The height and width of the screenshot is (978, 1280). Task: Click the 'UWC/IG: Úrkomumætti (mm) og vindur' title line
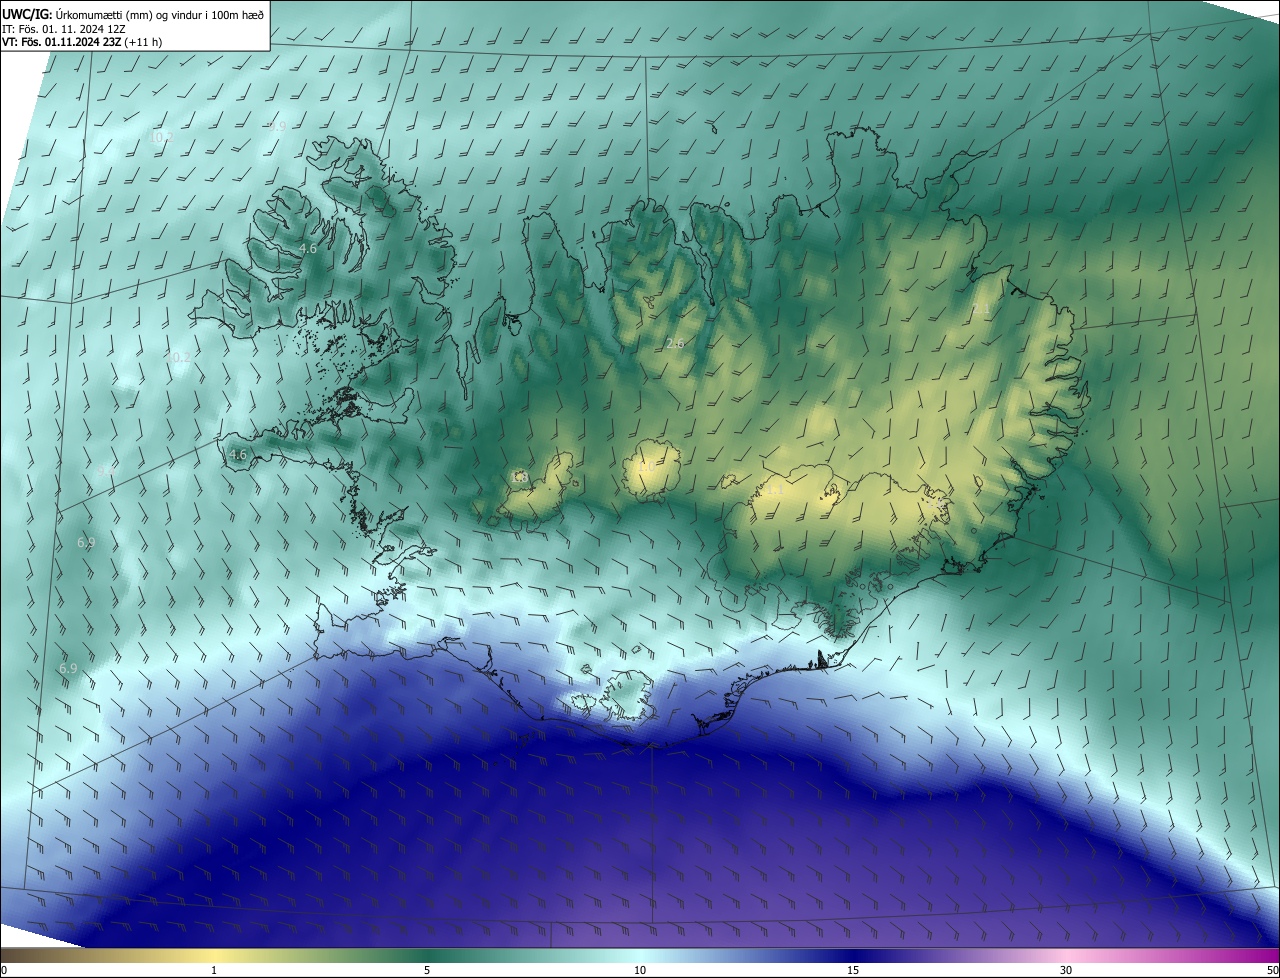pos(133,13)
